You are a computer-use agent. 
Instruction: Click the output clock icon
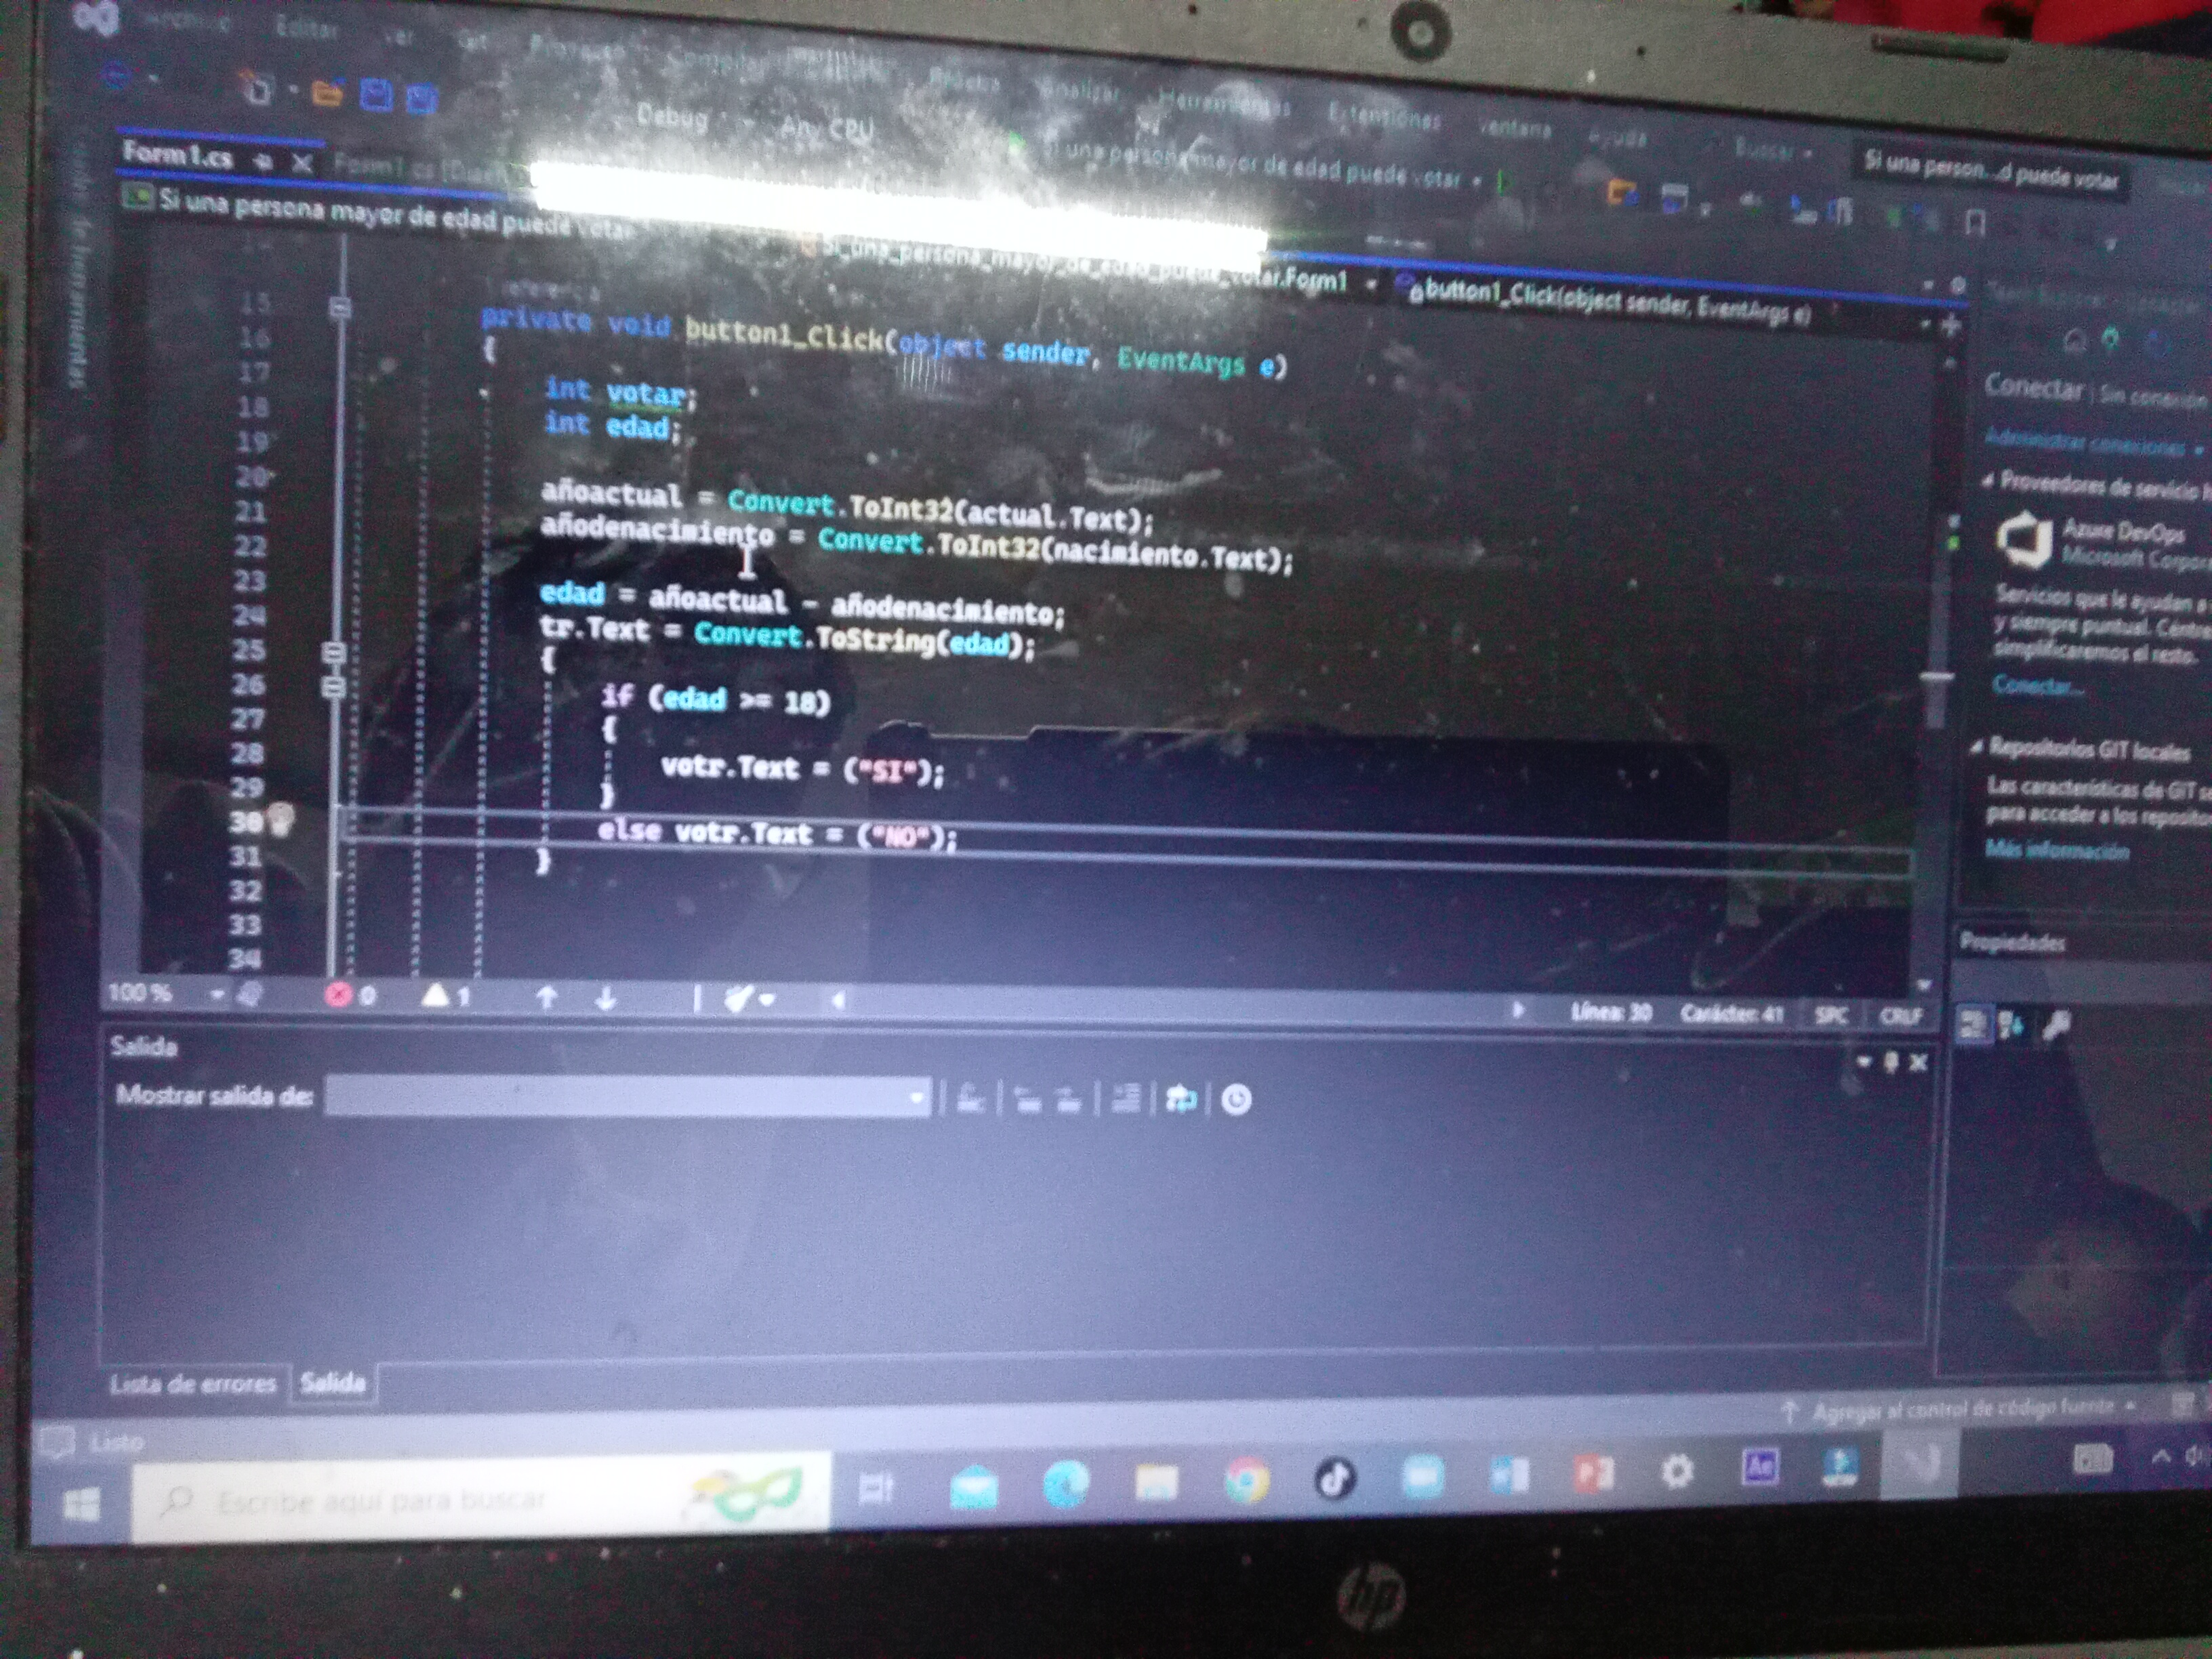click(x=1236, y=1100)
